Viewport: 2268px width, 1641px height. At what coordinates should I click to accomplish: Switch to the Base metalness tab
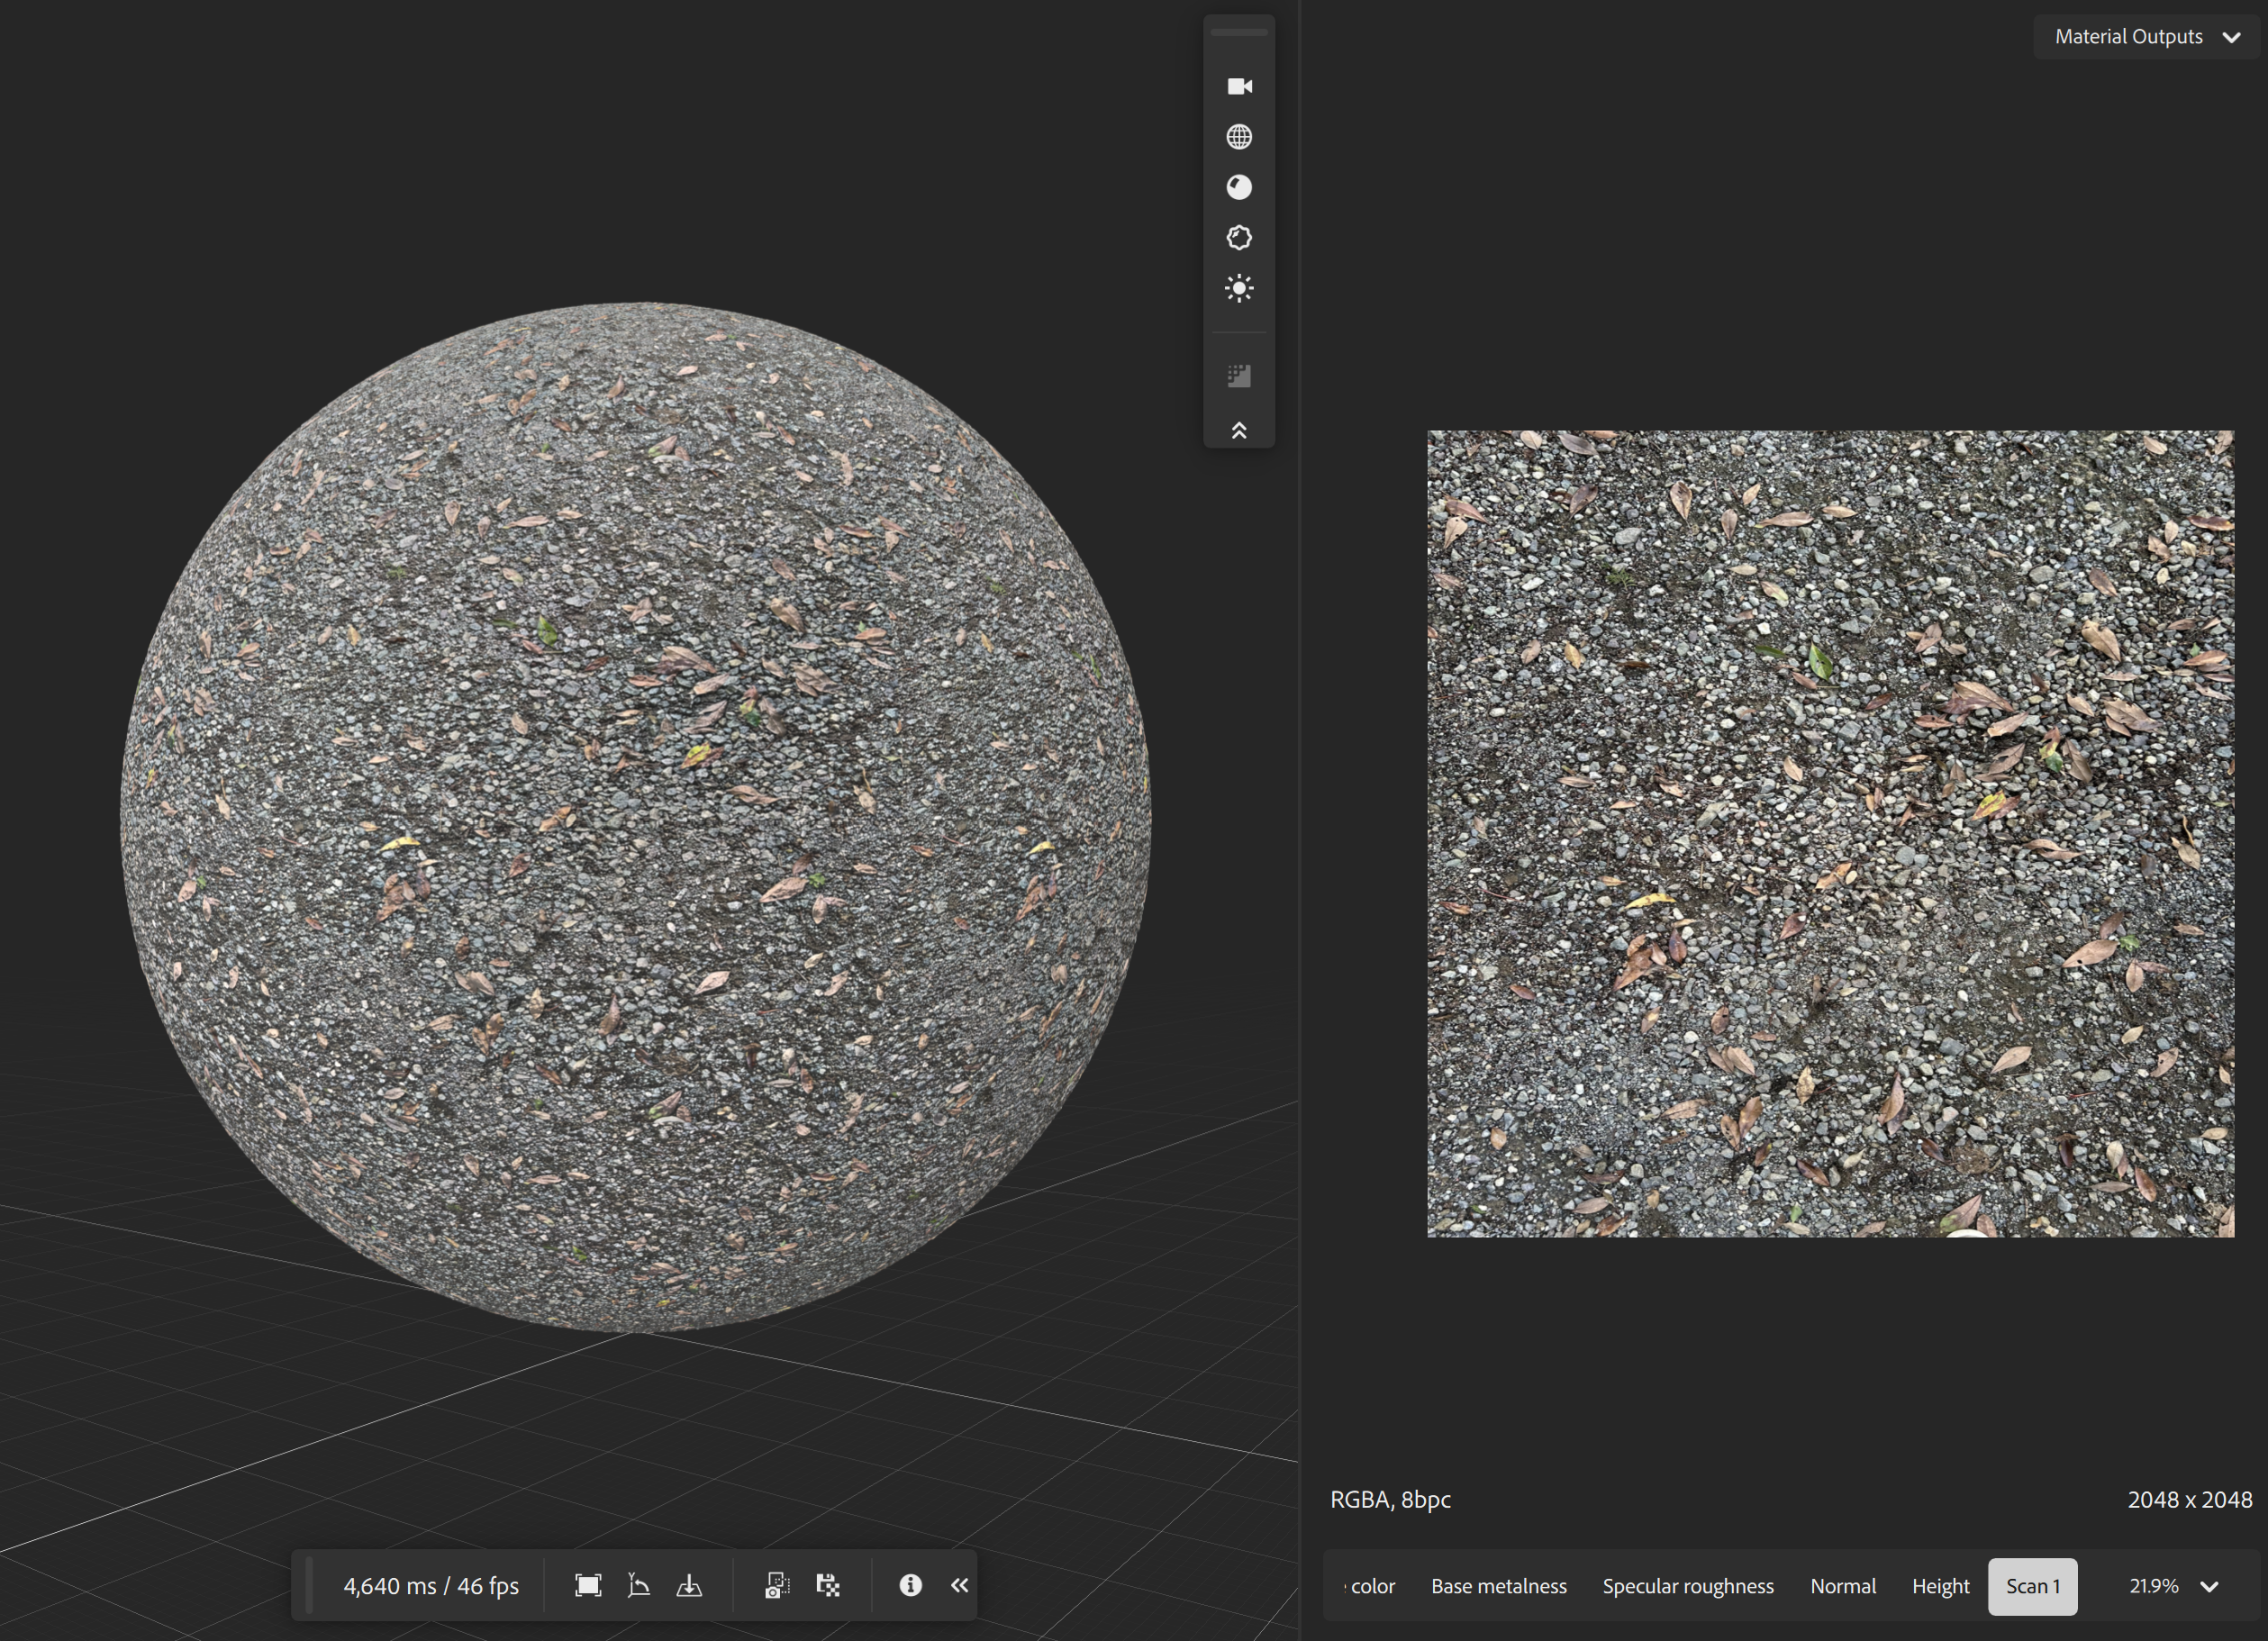[x=1498, y=1586]
